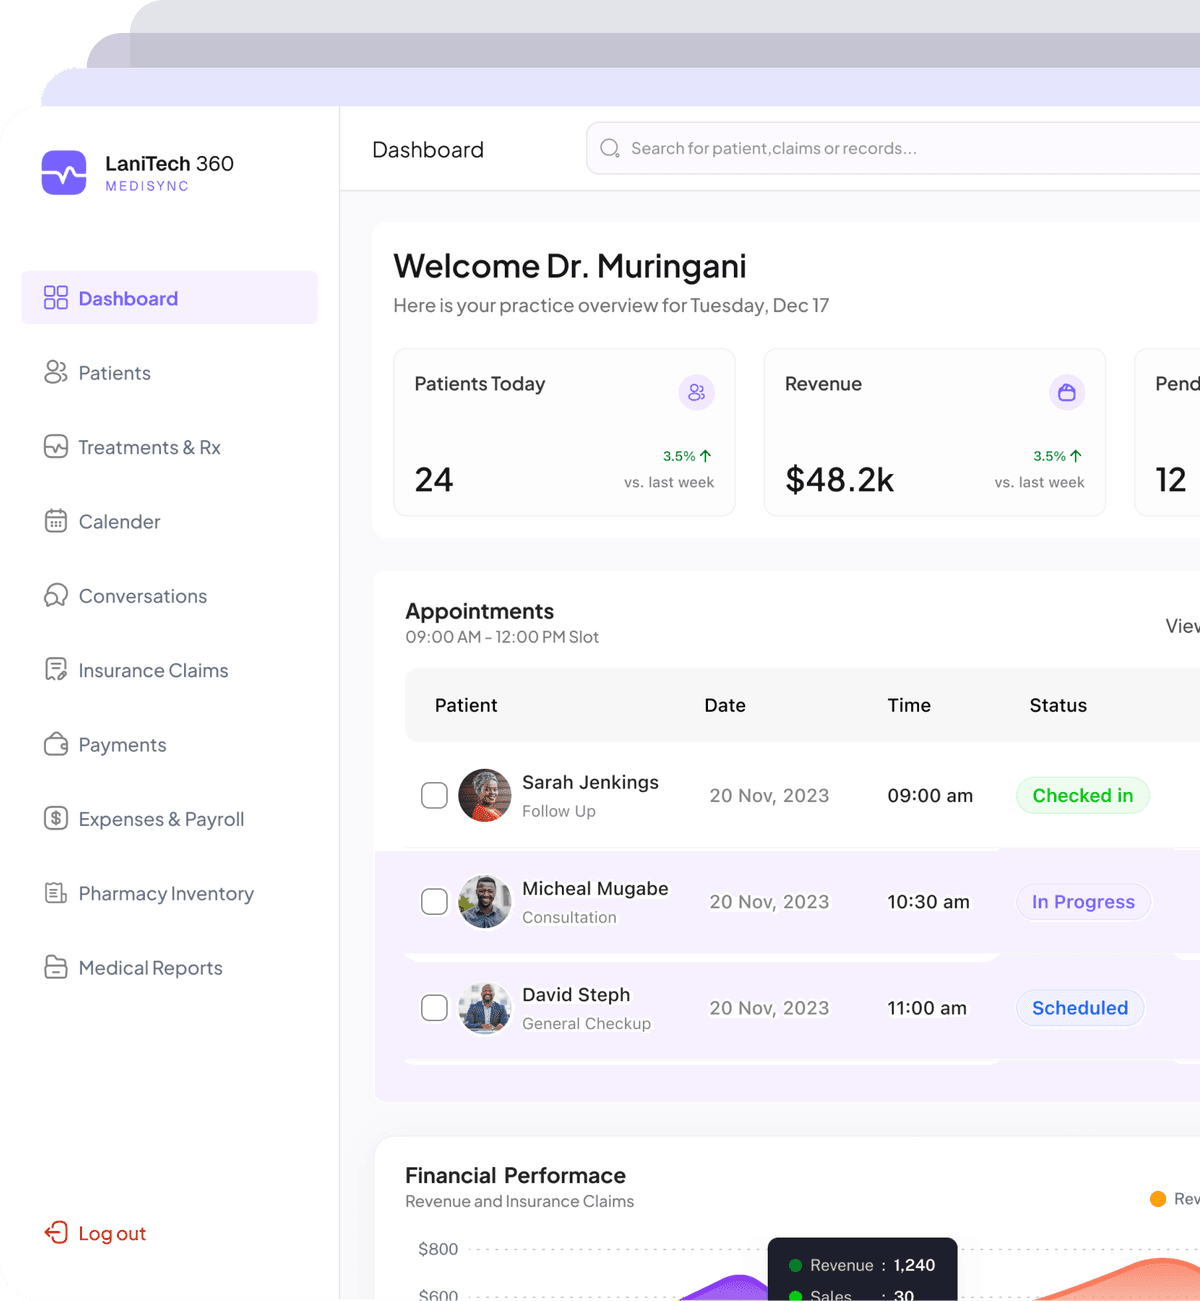Tick the checkbox for David Steph
Viewport: 1200px width, 1301px height.
(434, 1008)
